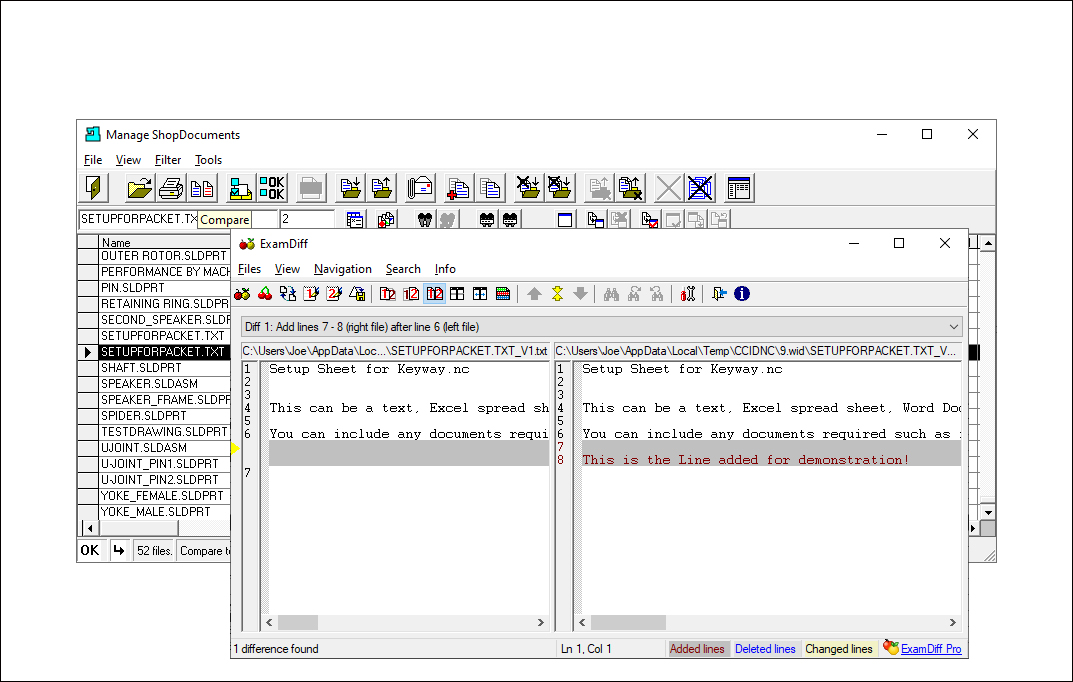The image size is (1073, 682).
Task: Click ExamDiff edit first file icon
Action: pyautogui.click(x=311, y=293)
